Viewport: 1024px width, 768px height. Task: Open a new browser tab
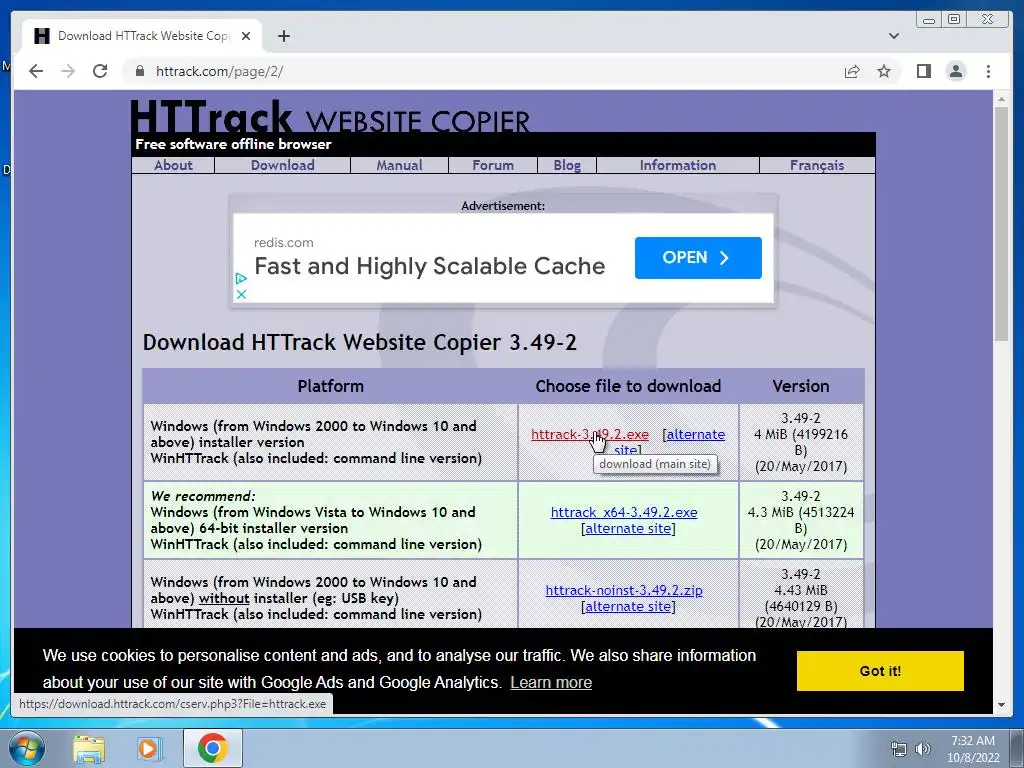[x=283, y=36]
